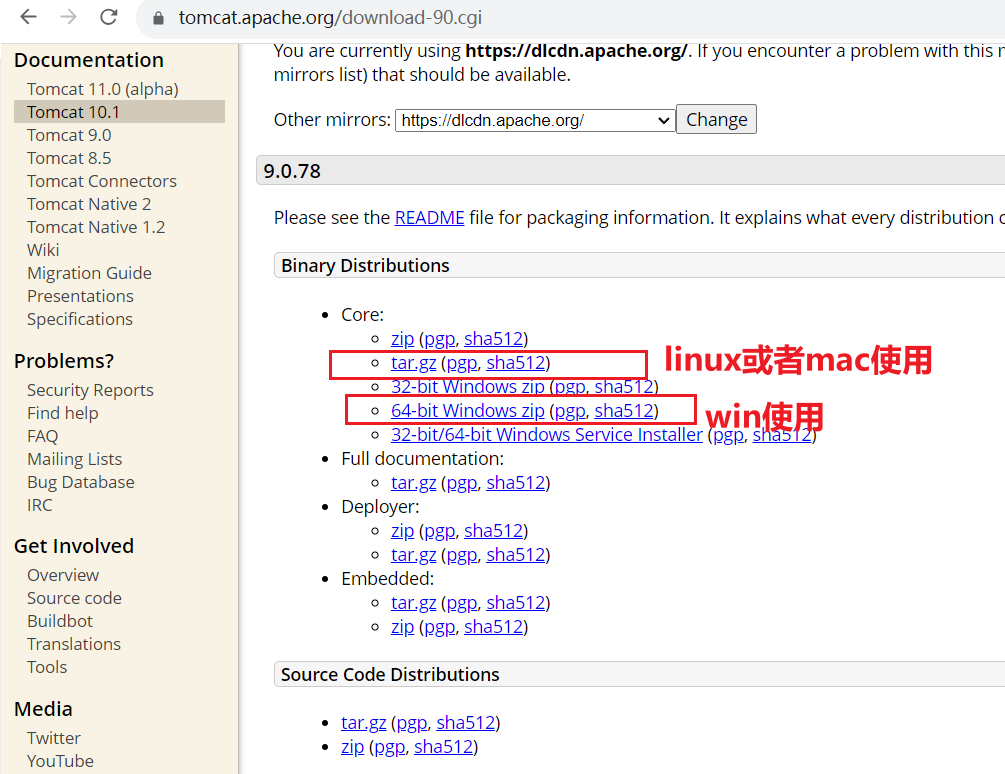Image resolution: width=1005 pixels, height=774 pixels.
Task: Go to Tomcat Connectors
Action: (x=102, y=181)
